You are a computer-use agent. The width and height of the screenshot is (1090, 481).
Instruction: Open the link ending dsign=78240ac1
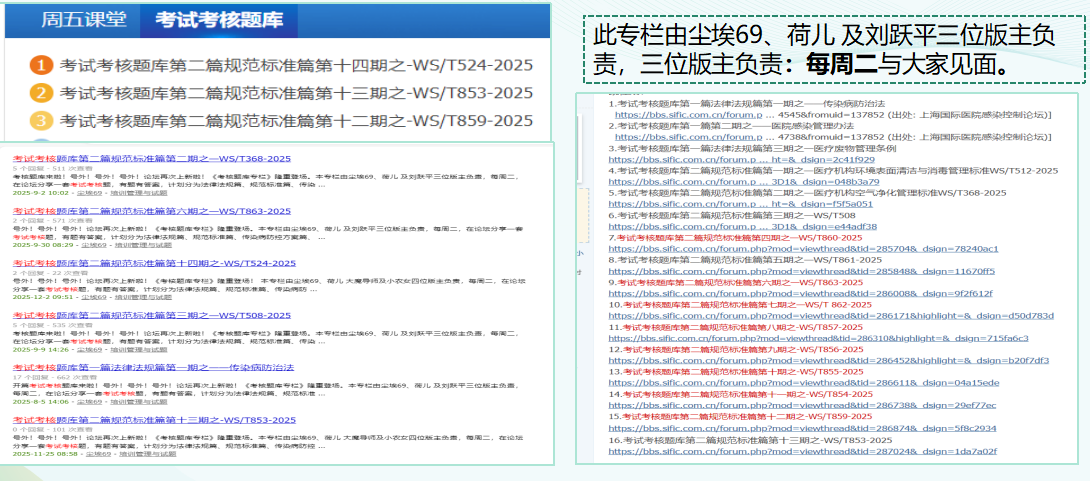803,248
